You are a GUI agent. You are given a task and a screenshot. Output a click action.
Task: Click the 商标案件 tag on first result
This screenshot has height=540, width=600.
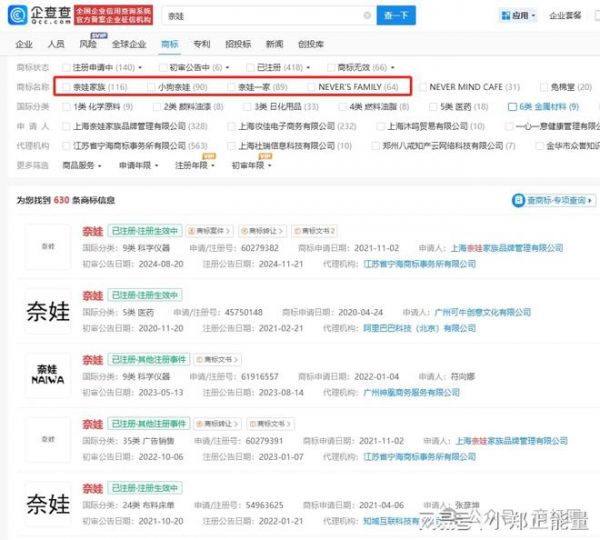click(209, 229)
